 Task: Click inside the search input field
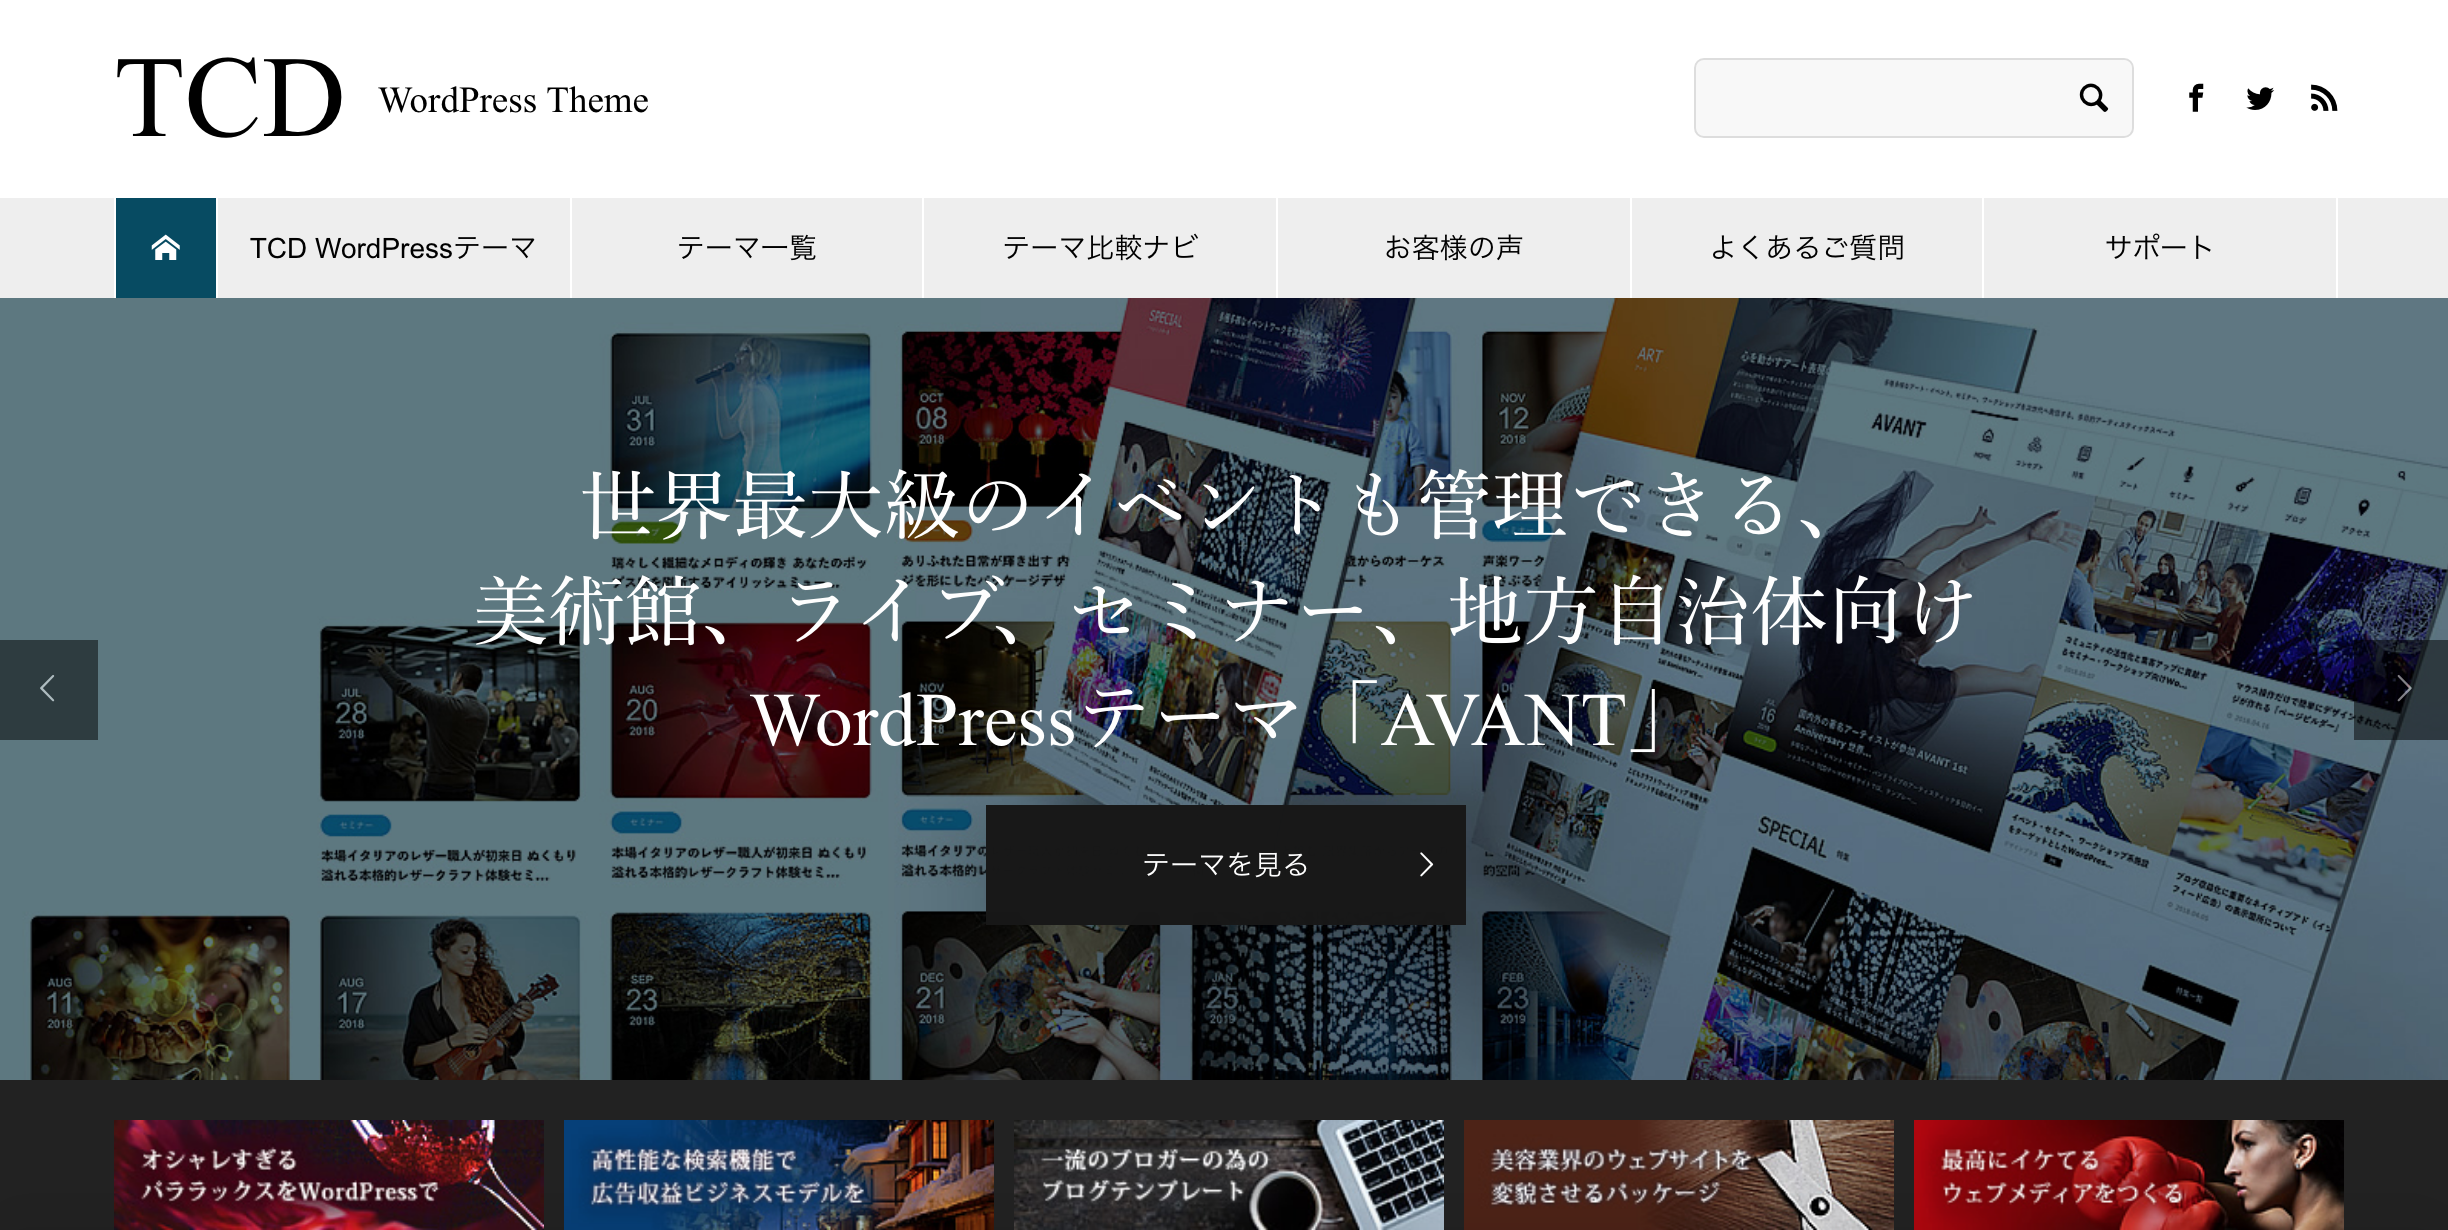[x=1880, y=98]
